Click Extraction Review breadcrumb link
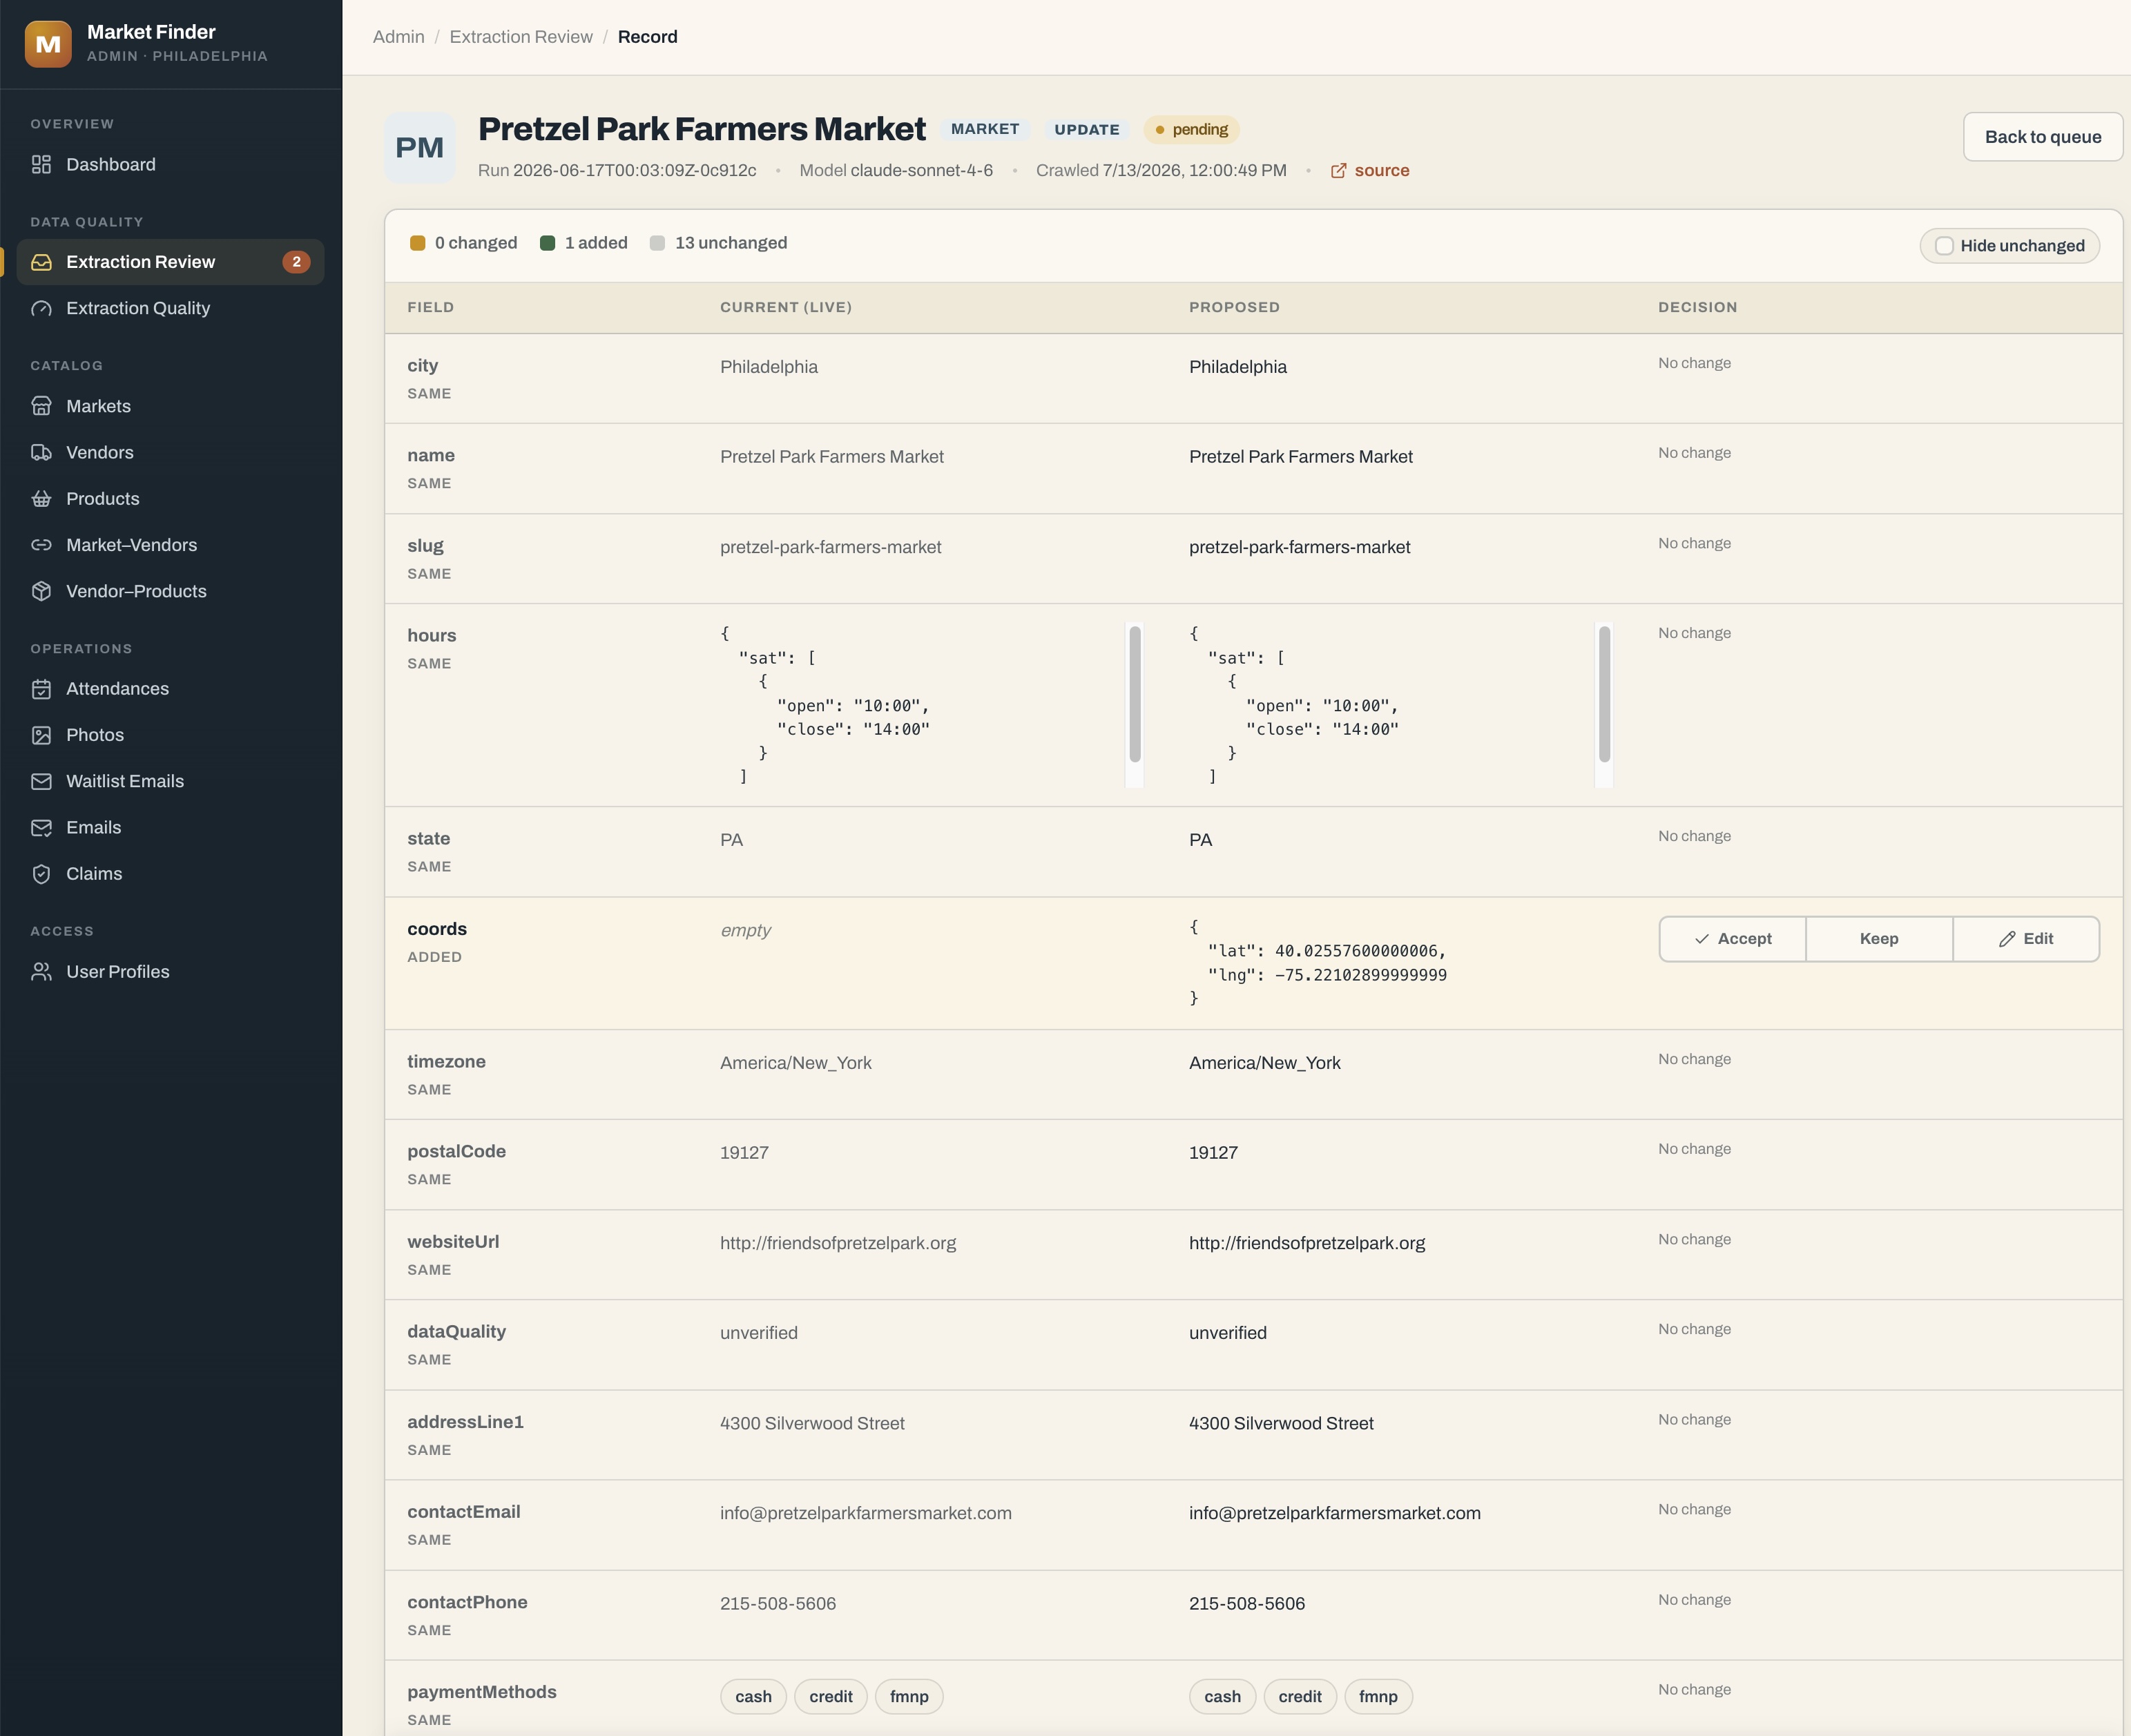Viewport: 2131px width, 1736px height. [521, 37]
